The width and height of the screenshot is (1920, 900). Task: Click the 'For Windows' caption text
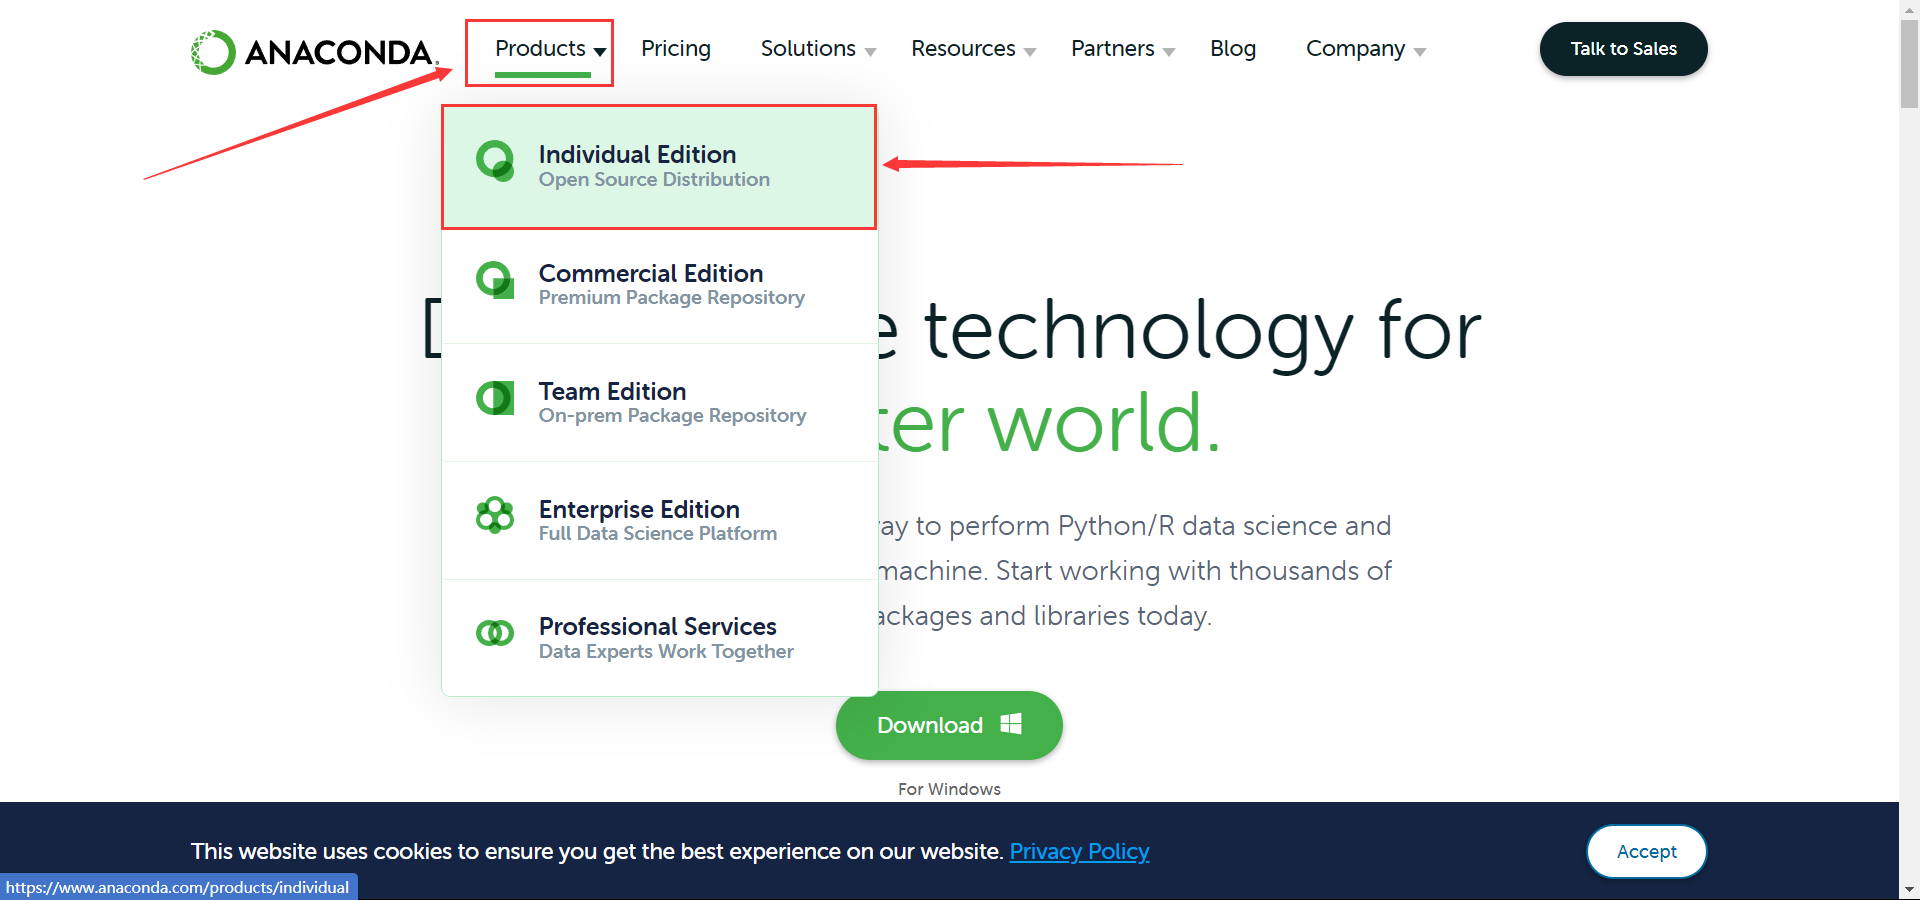coord(949,789)
